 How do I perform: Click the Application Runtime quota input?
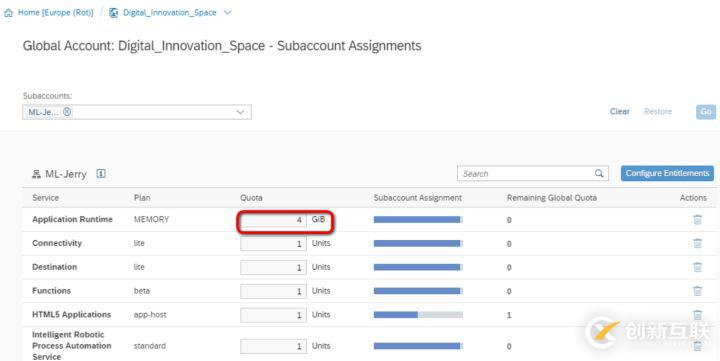(273, 220)
